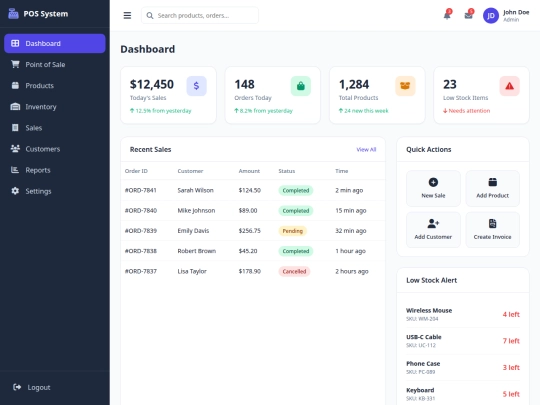Click the plus circle icon for New Sale
The height and width of the screenshot is (405, 540).
433,182
